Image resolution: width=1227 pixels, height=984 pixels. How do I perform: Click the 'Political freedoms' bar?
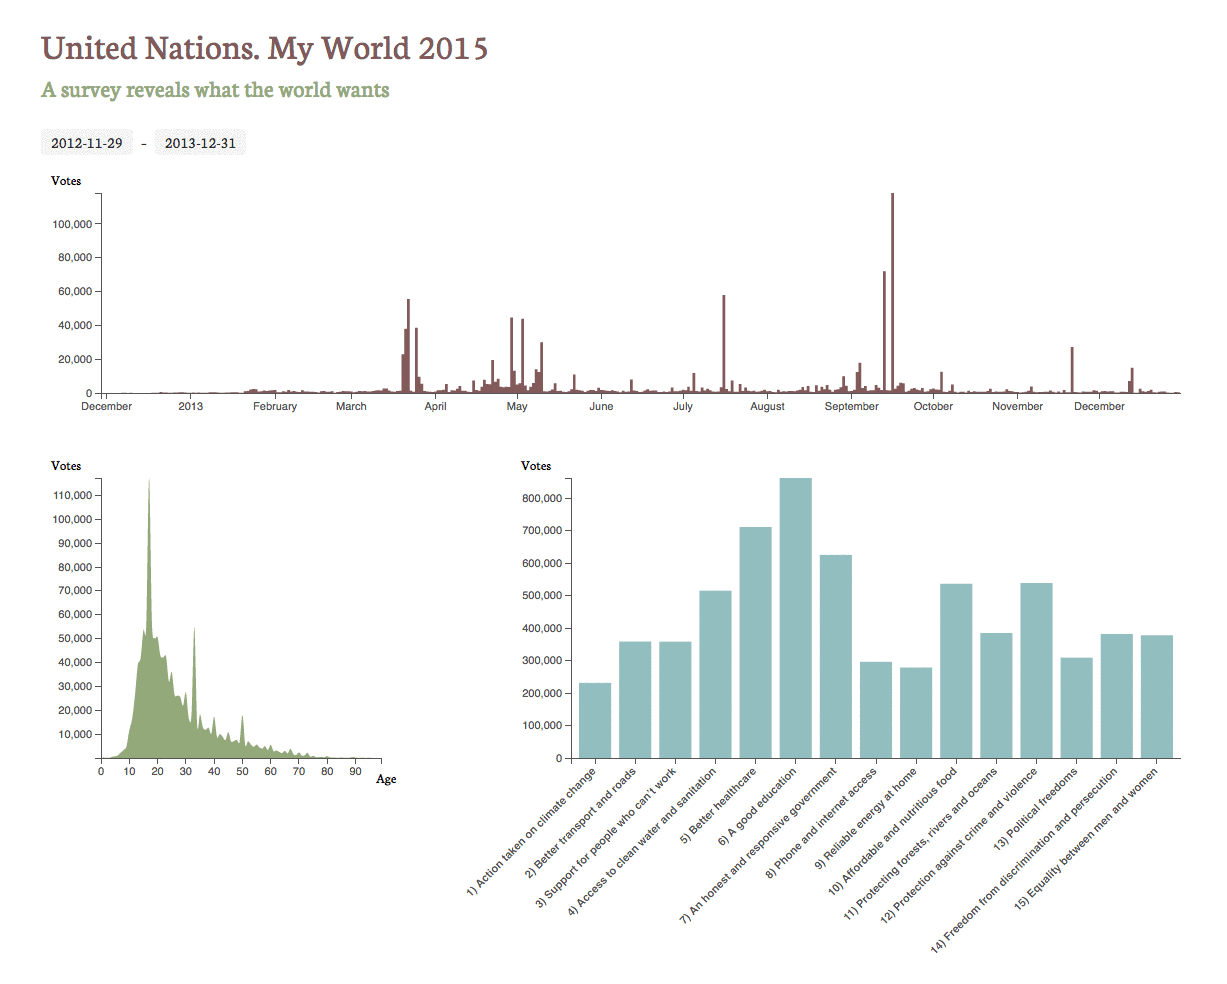[x=1077, y=708]
